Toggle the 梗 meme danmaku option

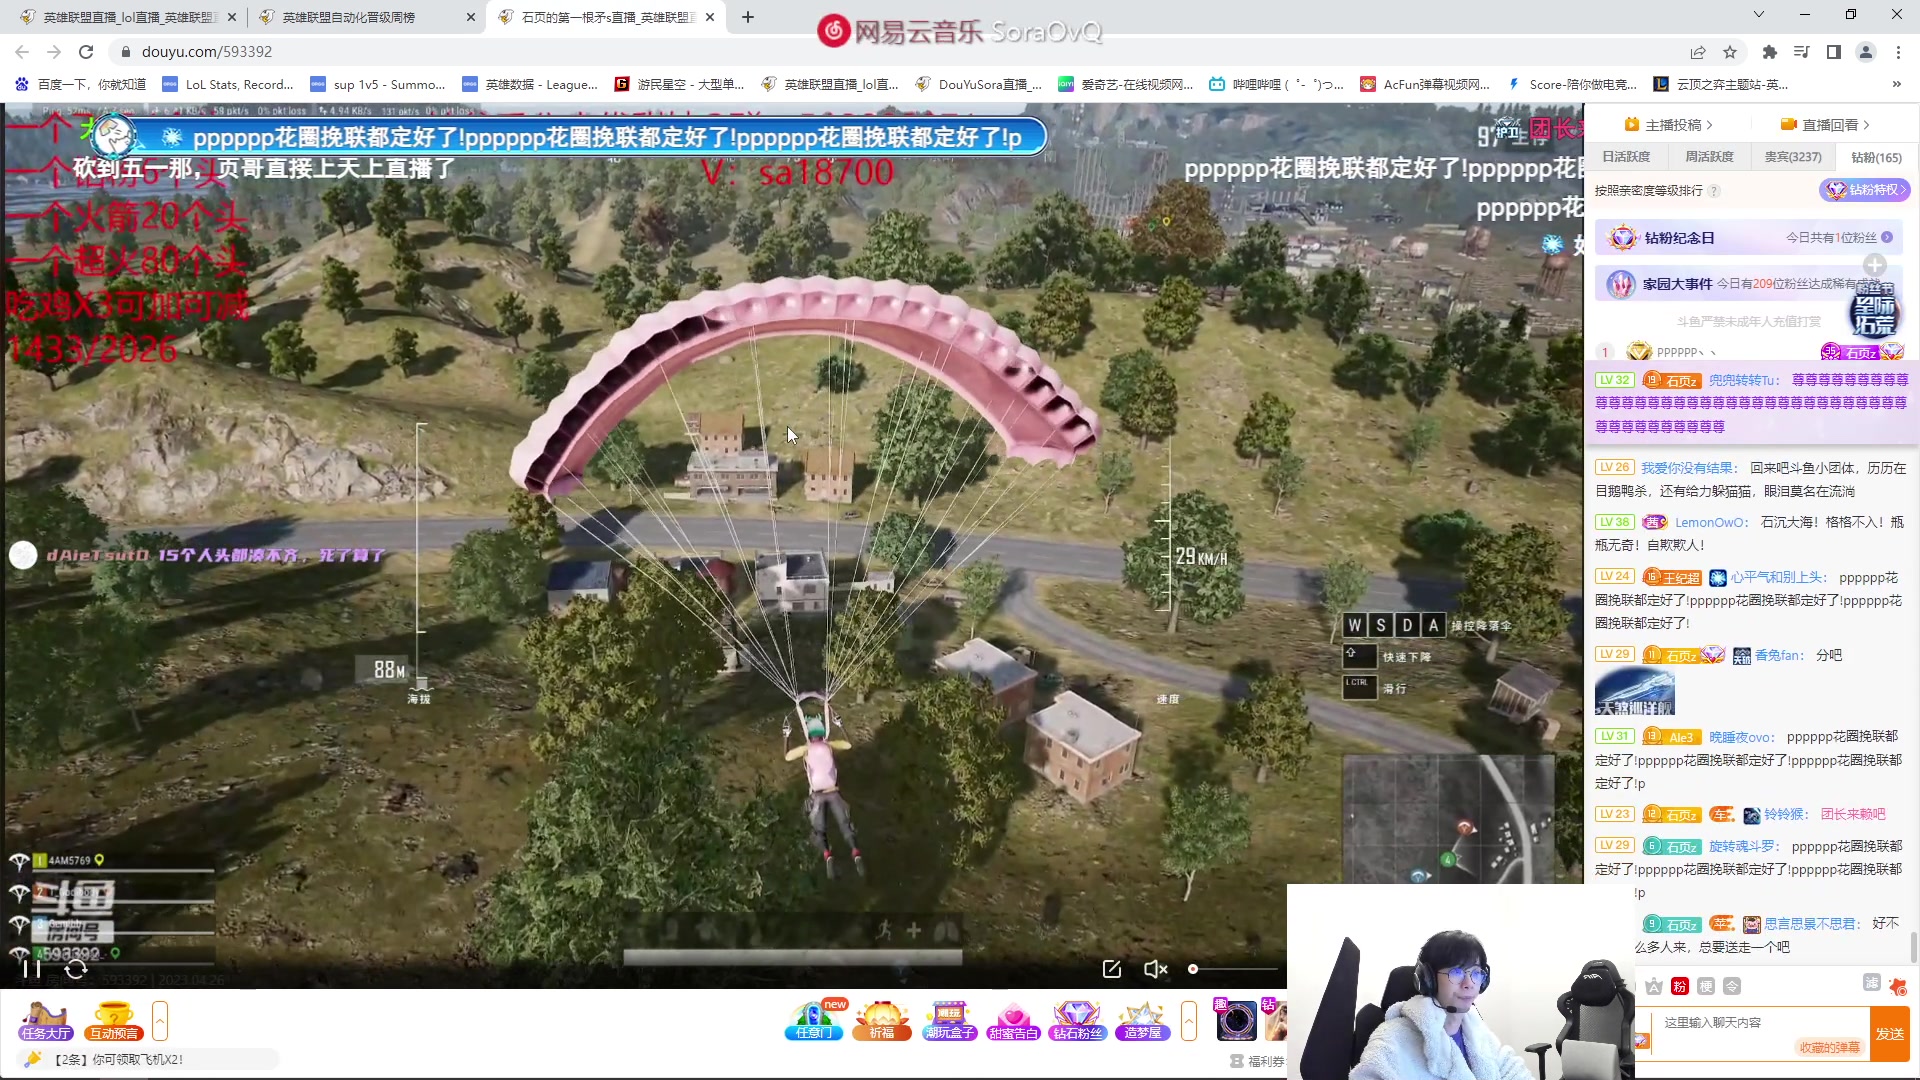1706,987
